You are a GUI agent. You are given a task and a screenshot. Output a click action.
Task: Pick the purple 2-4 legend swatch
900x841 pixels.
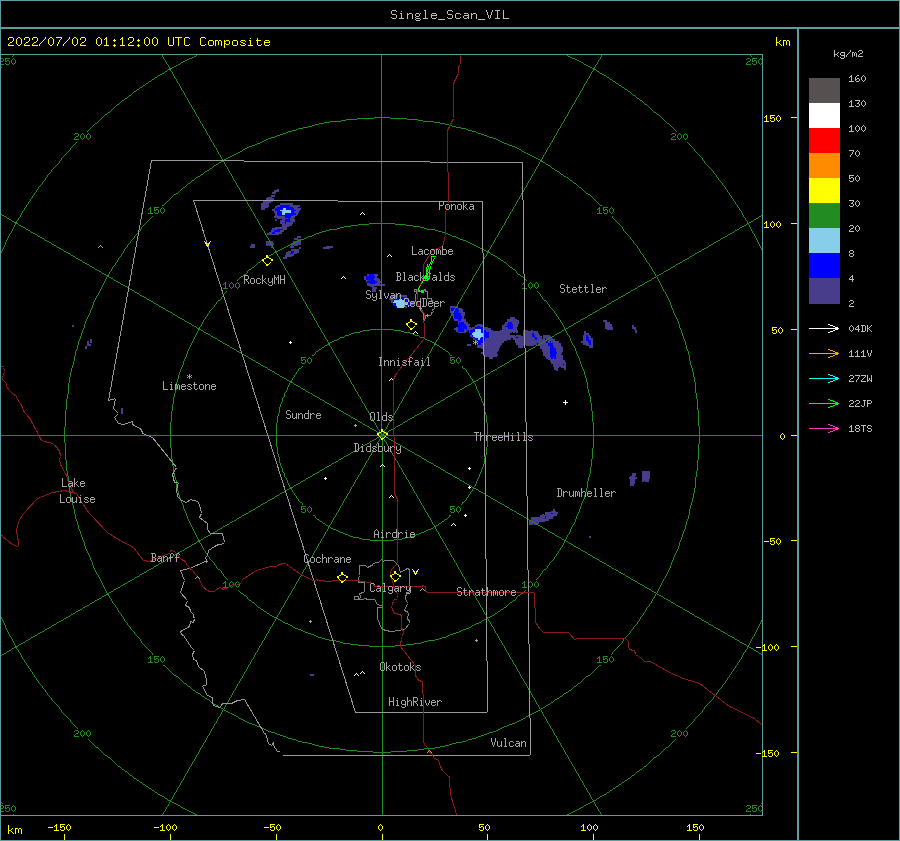[x=824, y=291]
